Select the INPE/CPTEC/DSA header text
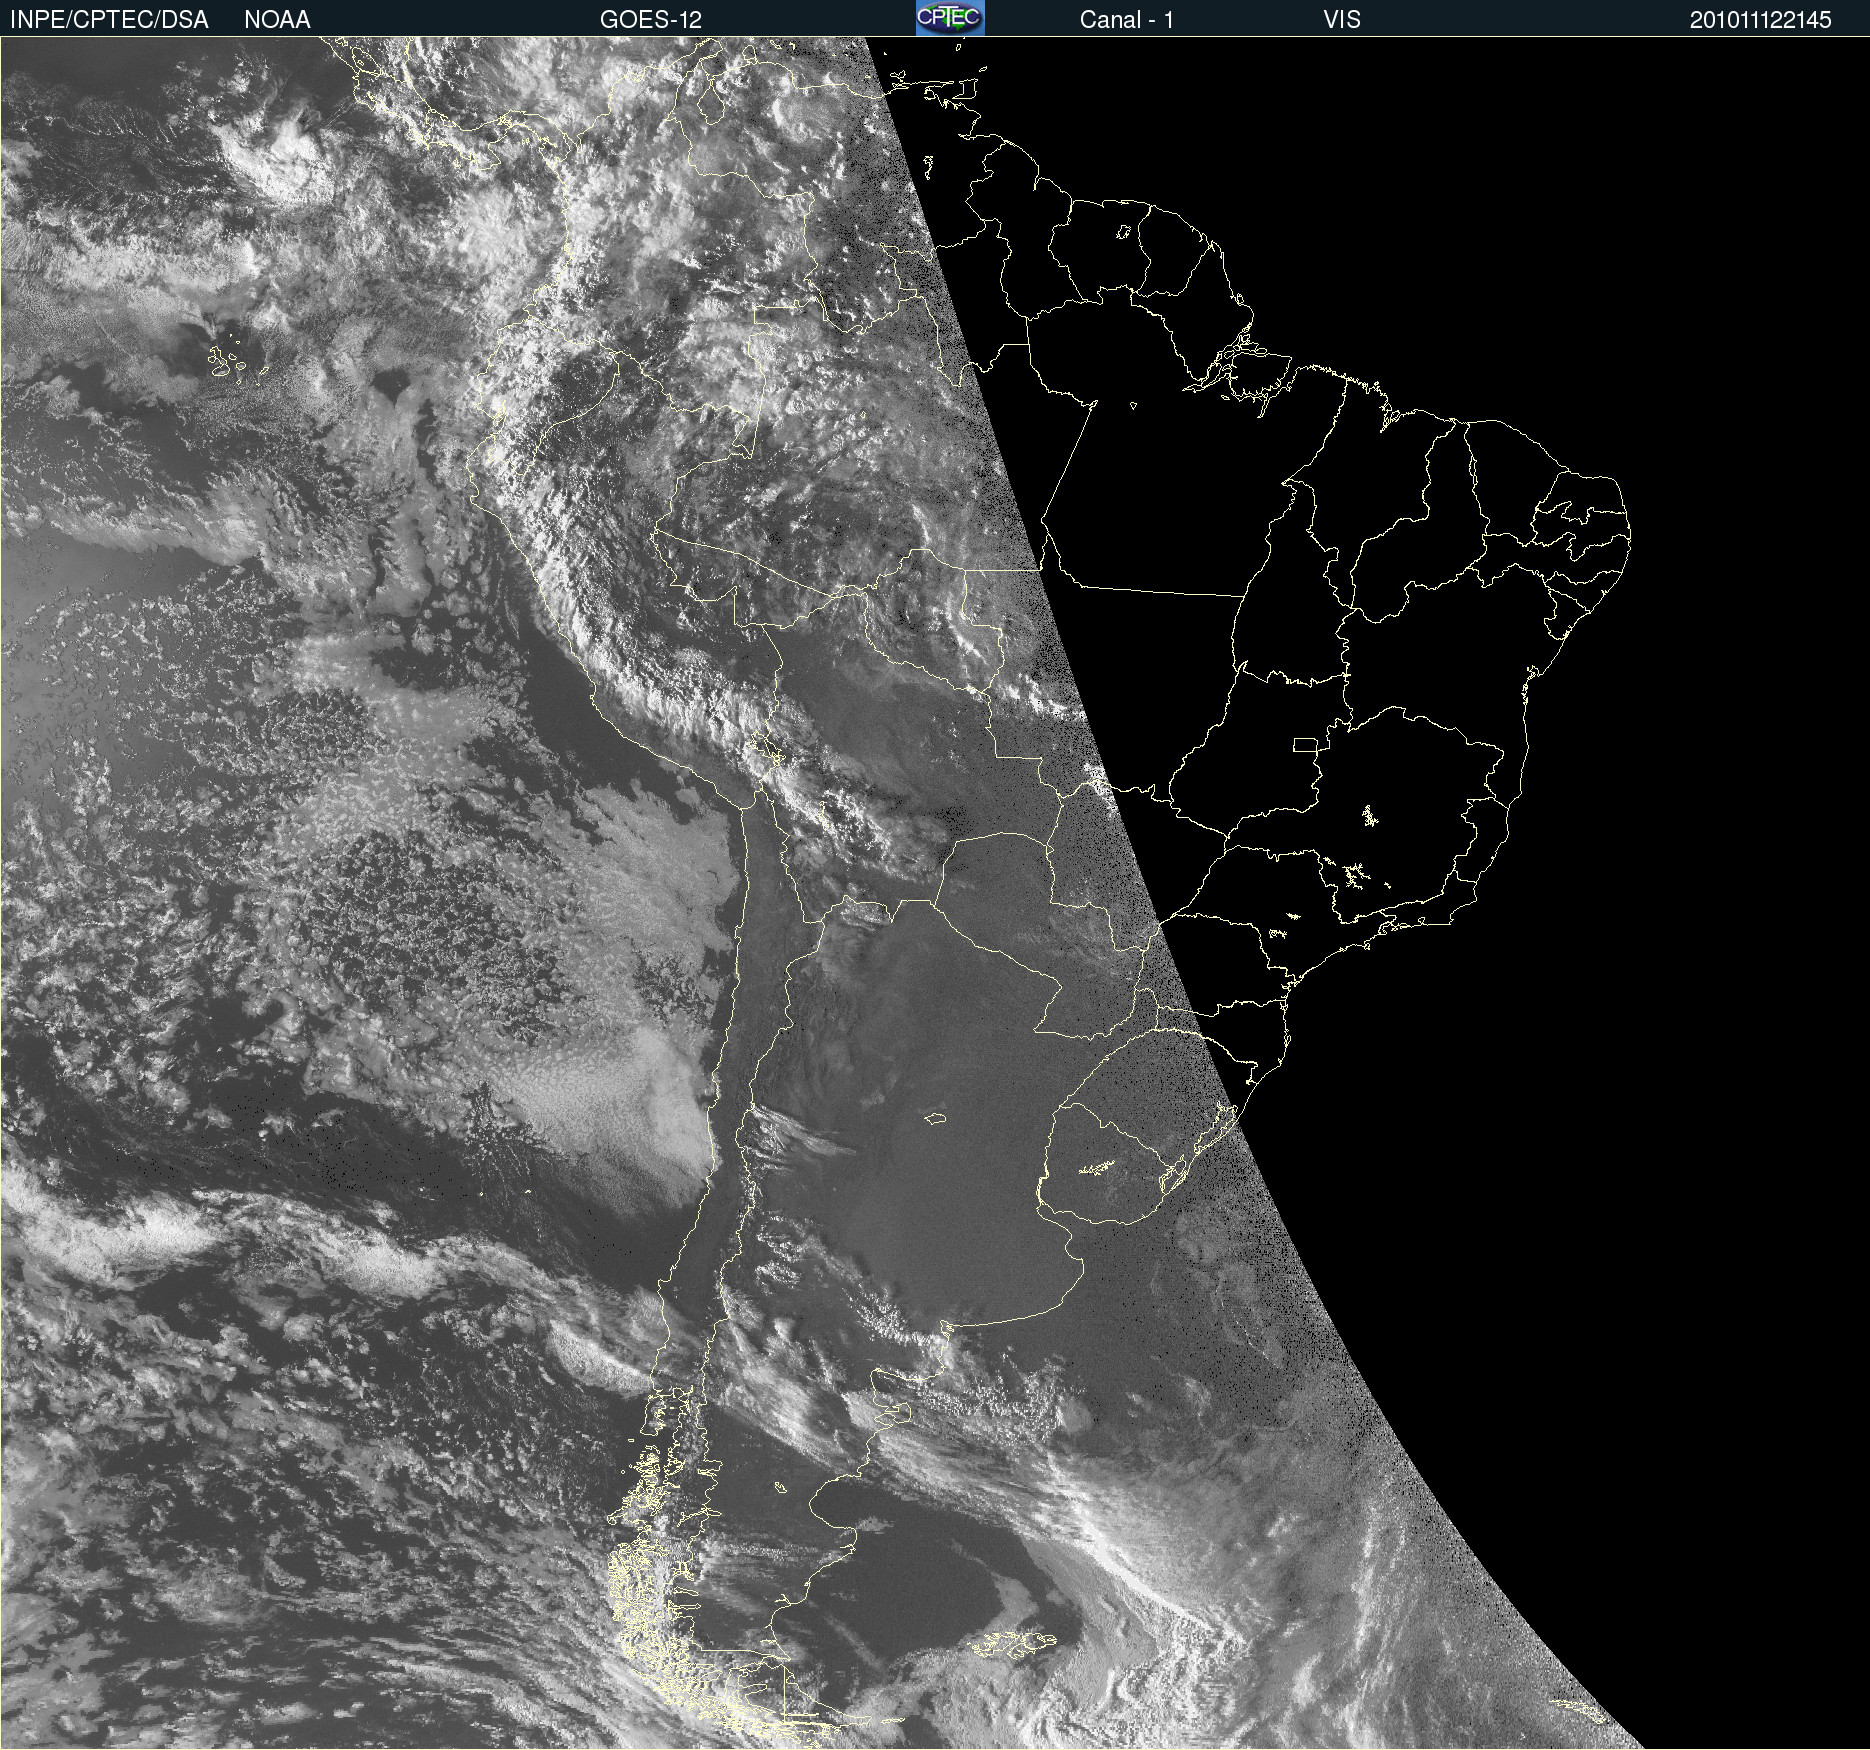The image size is (1870, 1750). (x=109, y=20)
